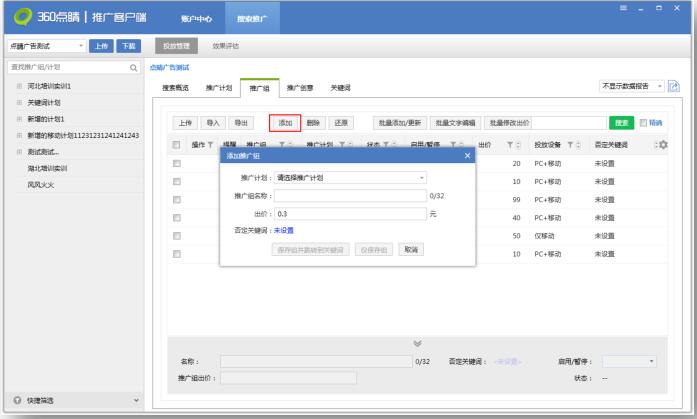Click the 取消 button in dialog

pos(409,249)
